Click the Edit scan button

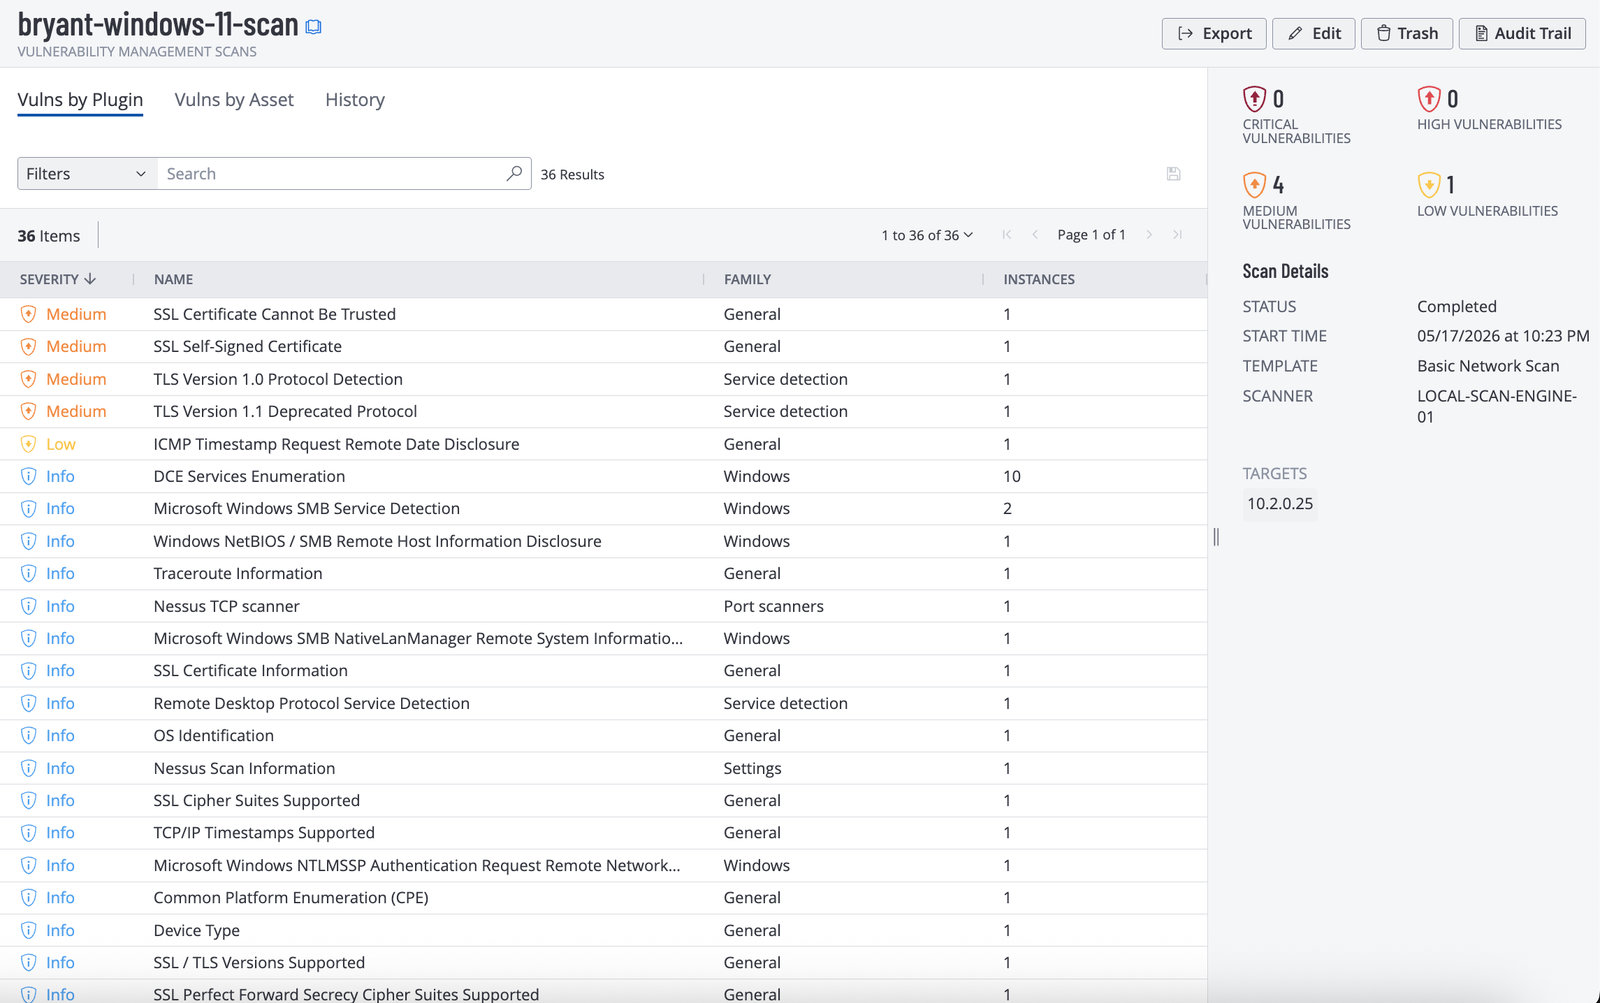(x=1314, y=33)
